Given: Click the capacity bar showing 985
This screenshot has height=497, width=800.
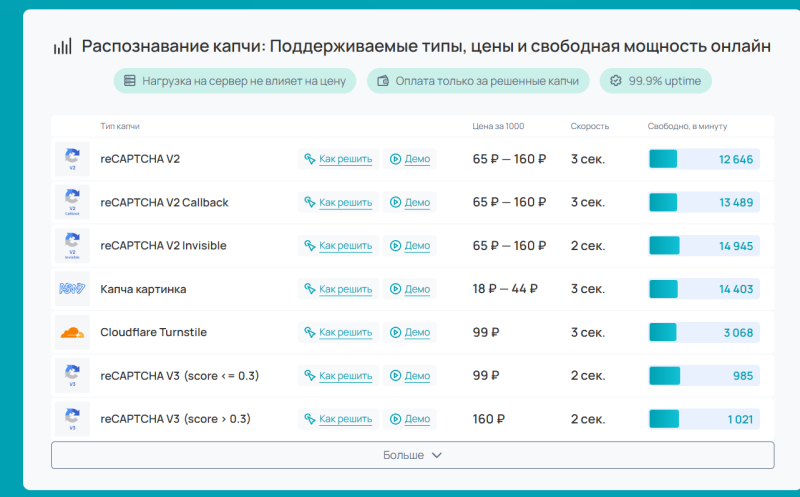Looking at the screenshot, I should coord(704,376).
